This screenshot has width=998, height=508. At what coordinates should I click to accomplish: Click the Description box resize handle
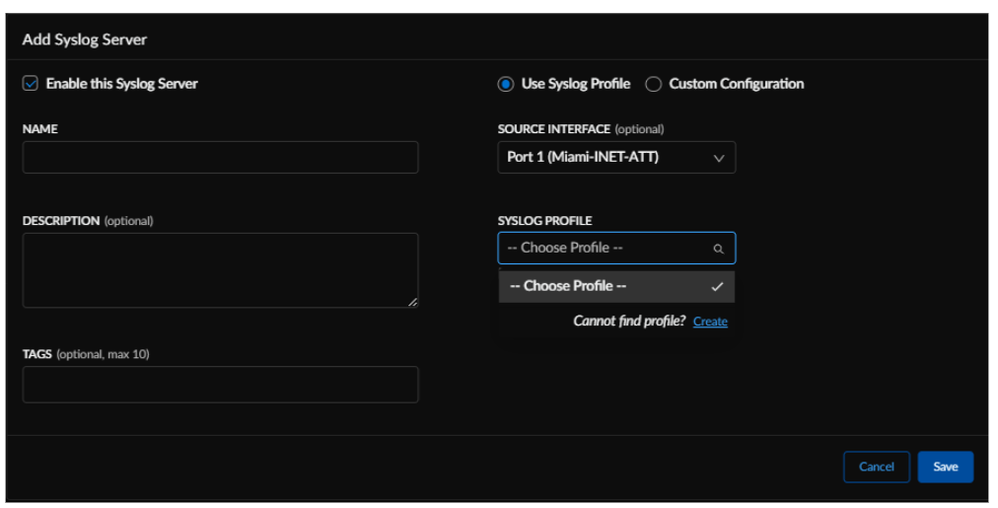pyautogui.click(x=413, y=301)
